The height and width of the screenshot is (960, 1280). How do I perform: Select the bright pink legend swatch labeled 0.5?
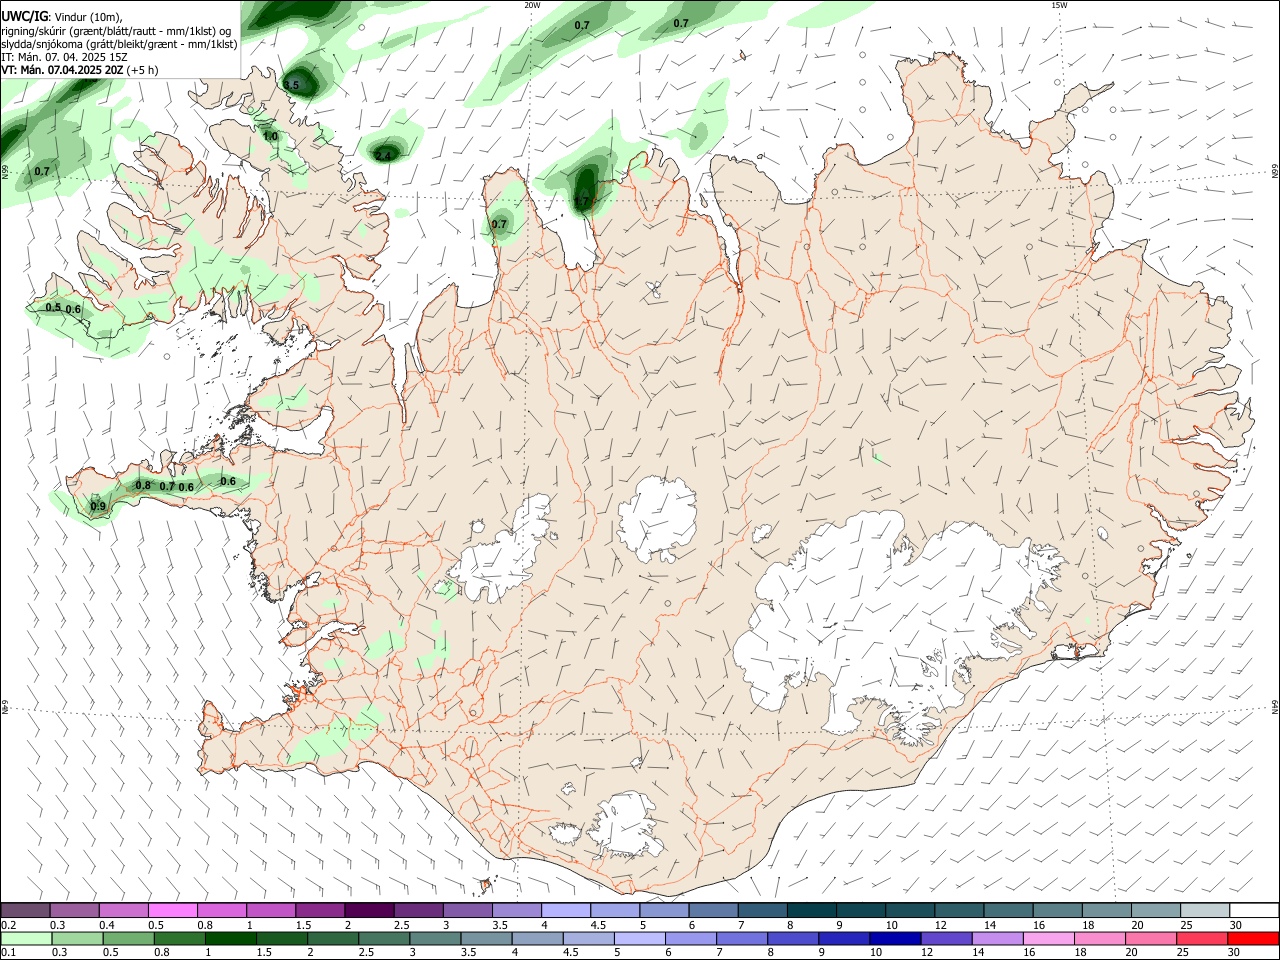(173, 910)
